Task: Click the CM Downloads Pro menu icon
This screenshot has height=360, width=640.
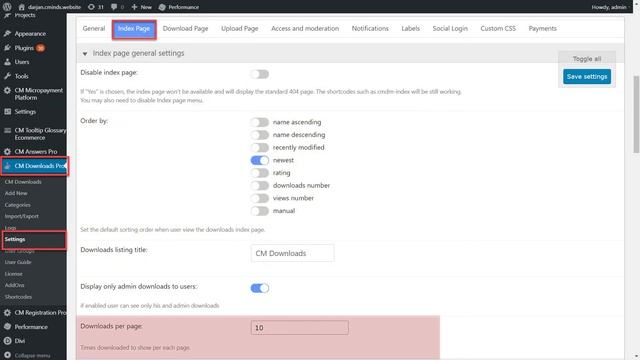Action: tap(7, 166)
